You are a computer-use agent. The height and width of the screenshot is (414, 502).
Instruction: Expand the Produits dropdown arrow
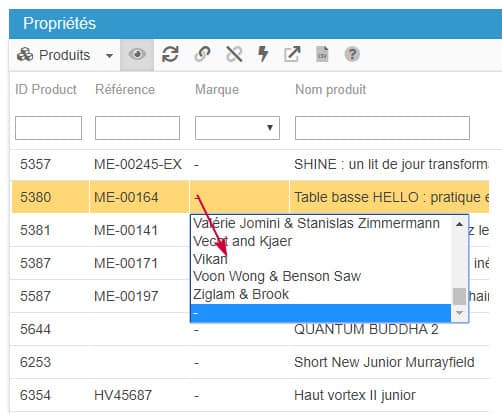pyautogui.click(x=109, y=56)
